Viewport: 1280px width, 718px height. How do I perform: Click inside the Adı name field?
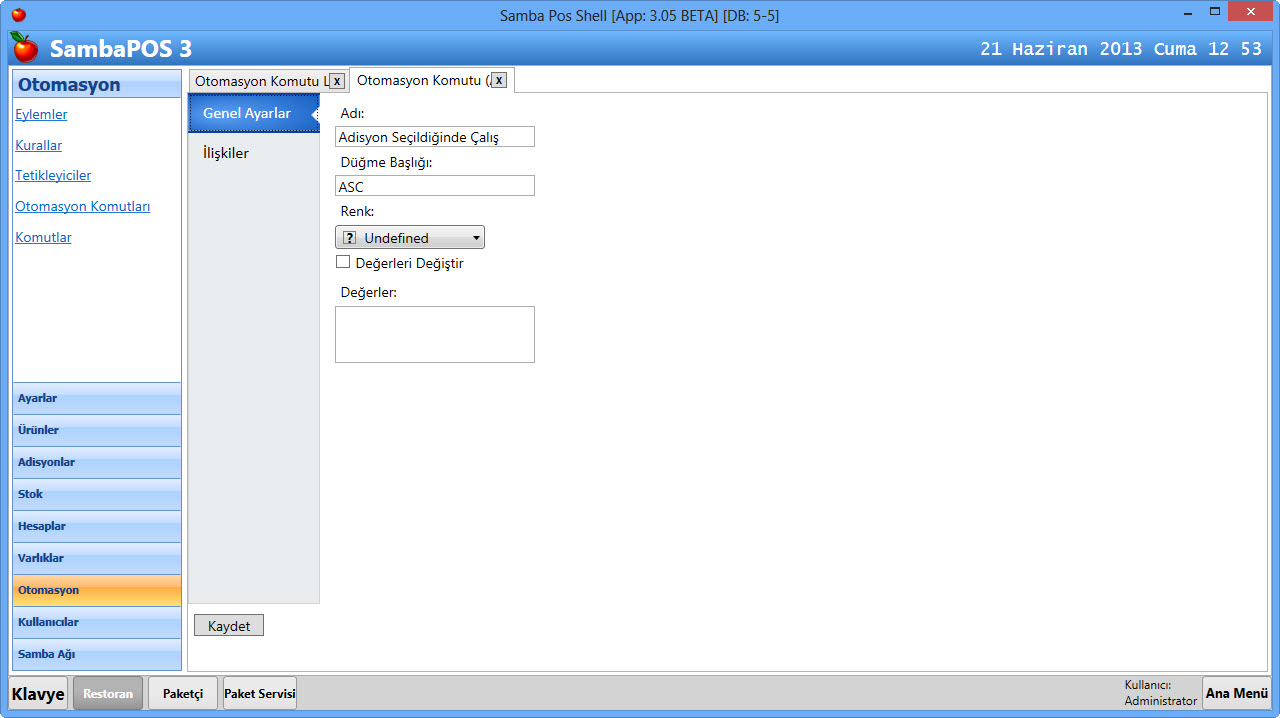[x=435, y=136]
